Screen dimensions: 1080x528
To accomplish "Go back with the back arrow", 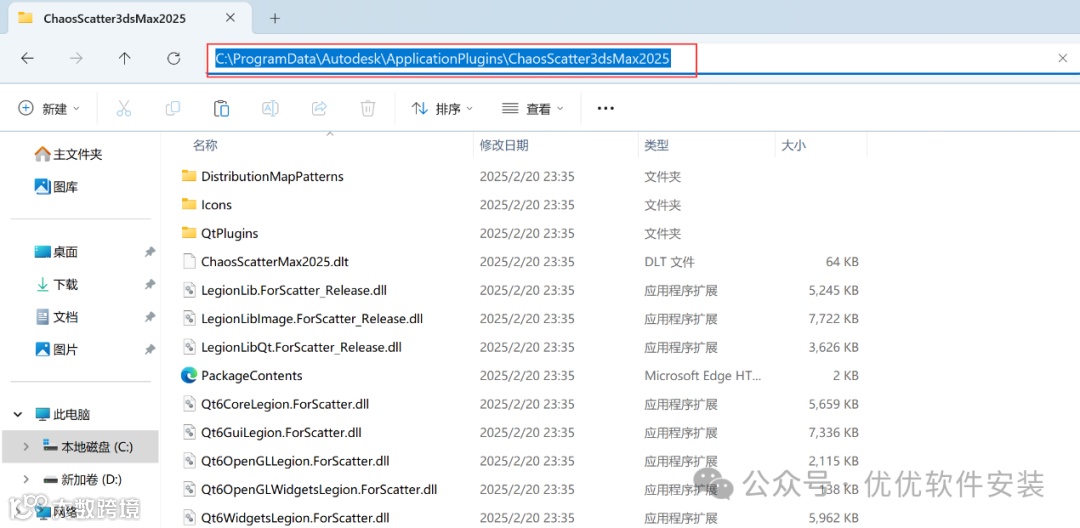I will point(27,59).
